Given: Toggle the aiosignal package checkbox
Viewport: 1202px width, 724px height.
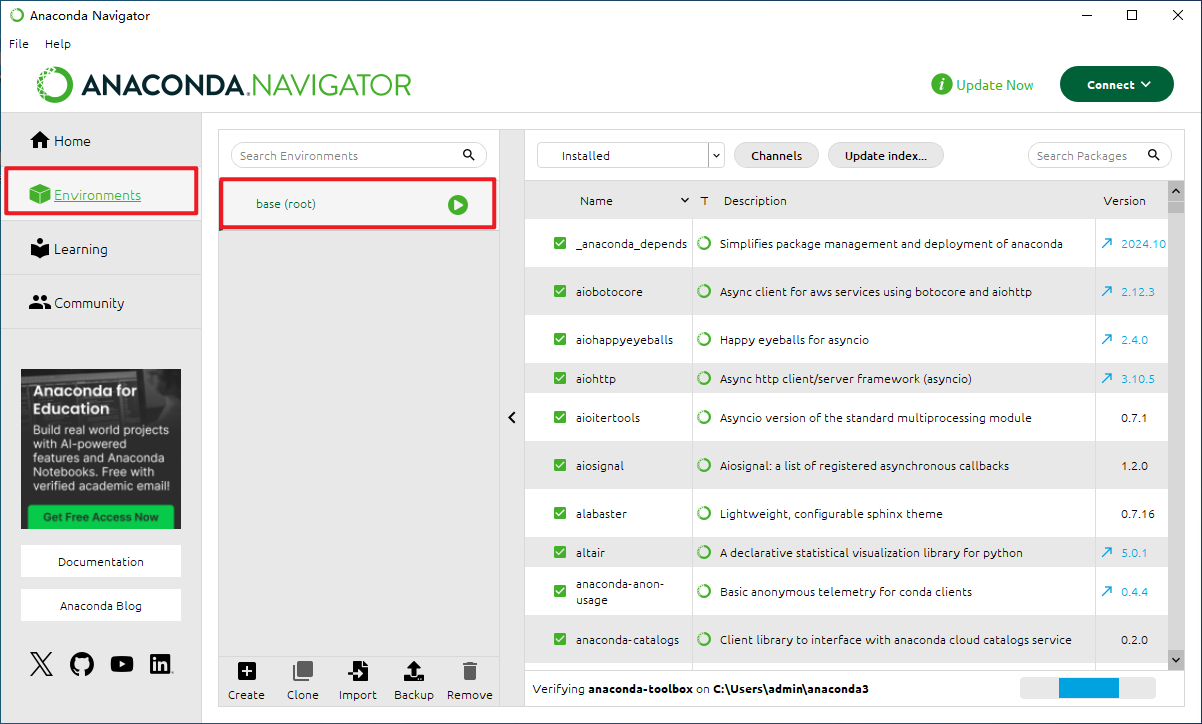Looking at the screenshot, I should pyautogui.click(x=560, y=466).
